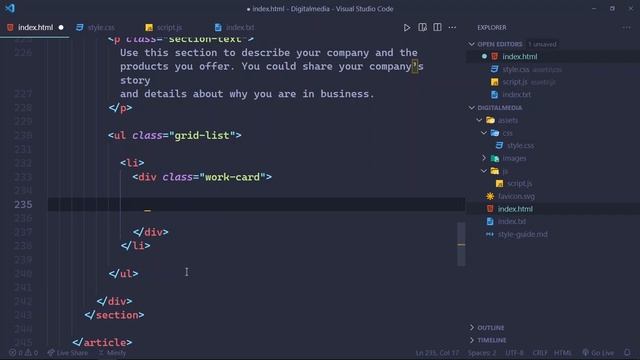
Task: Open style-guide.md in the file tree
Action: (522, 234)
